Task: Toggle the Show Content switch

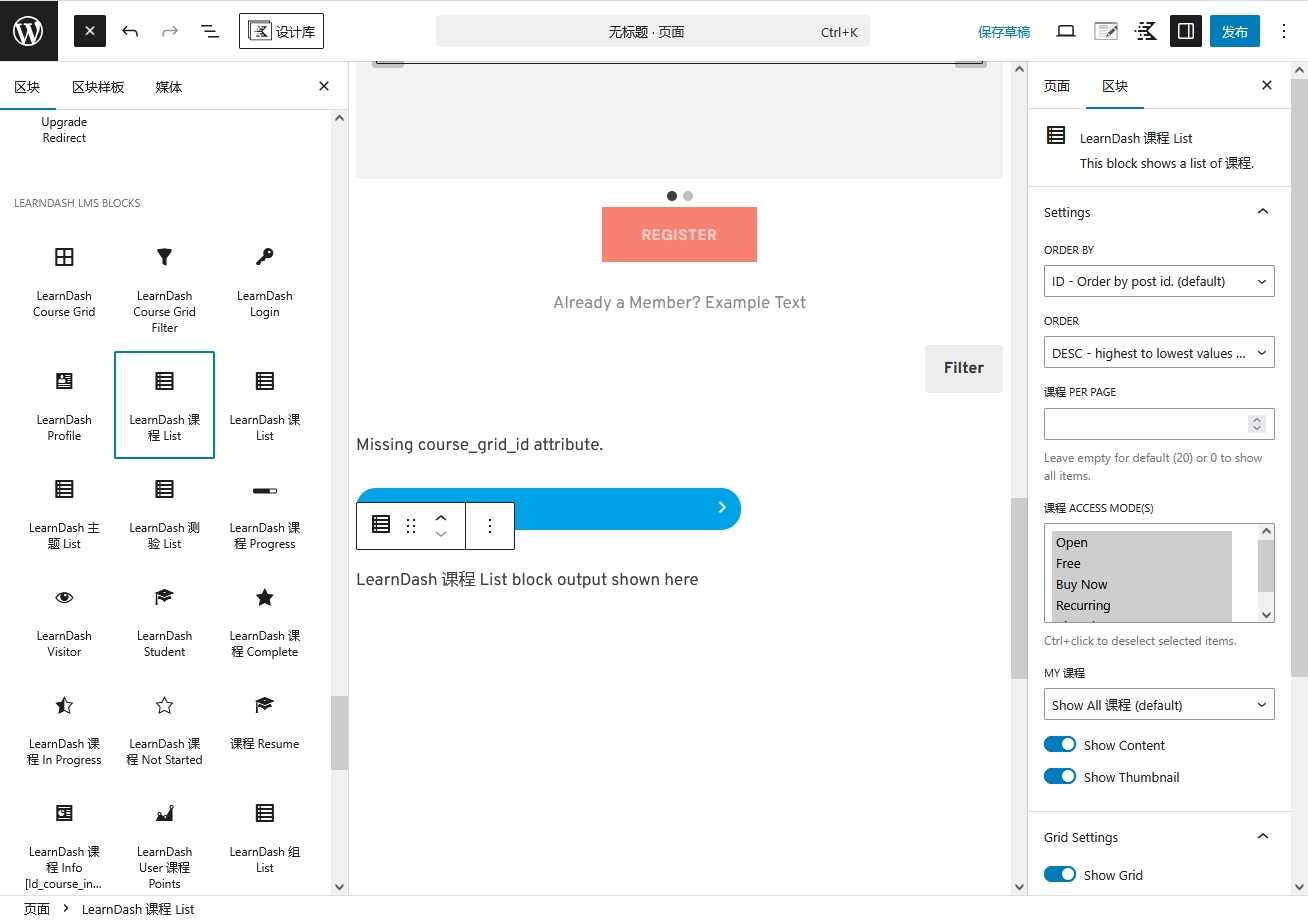Action: pyautogui.click(x=1060, y=745)
